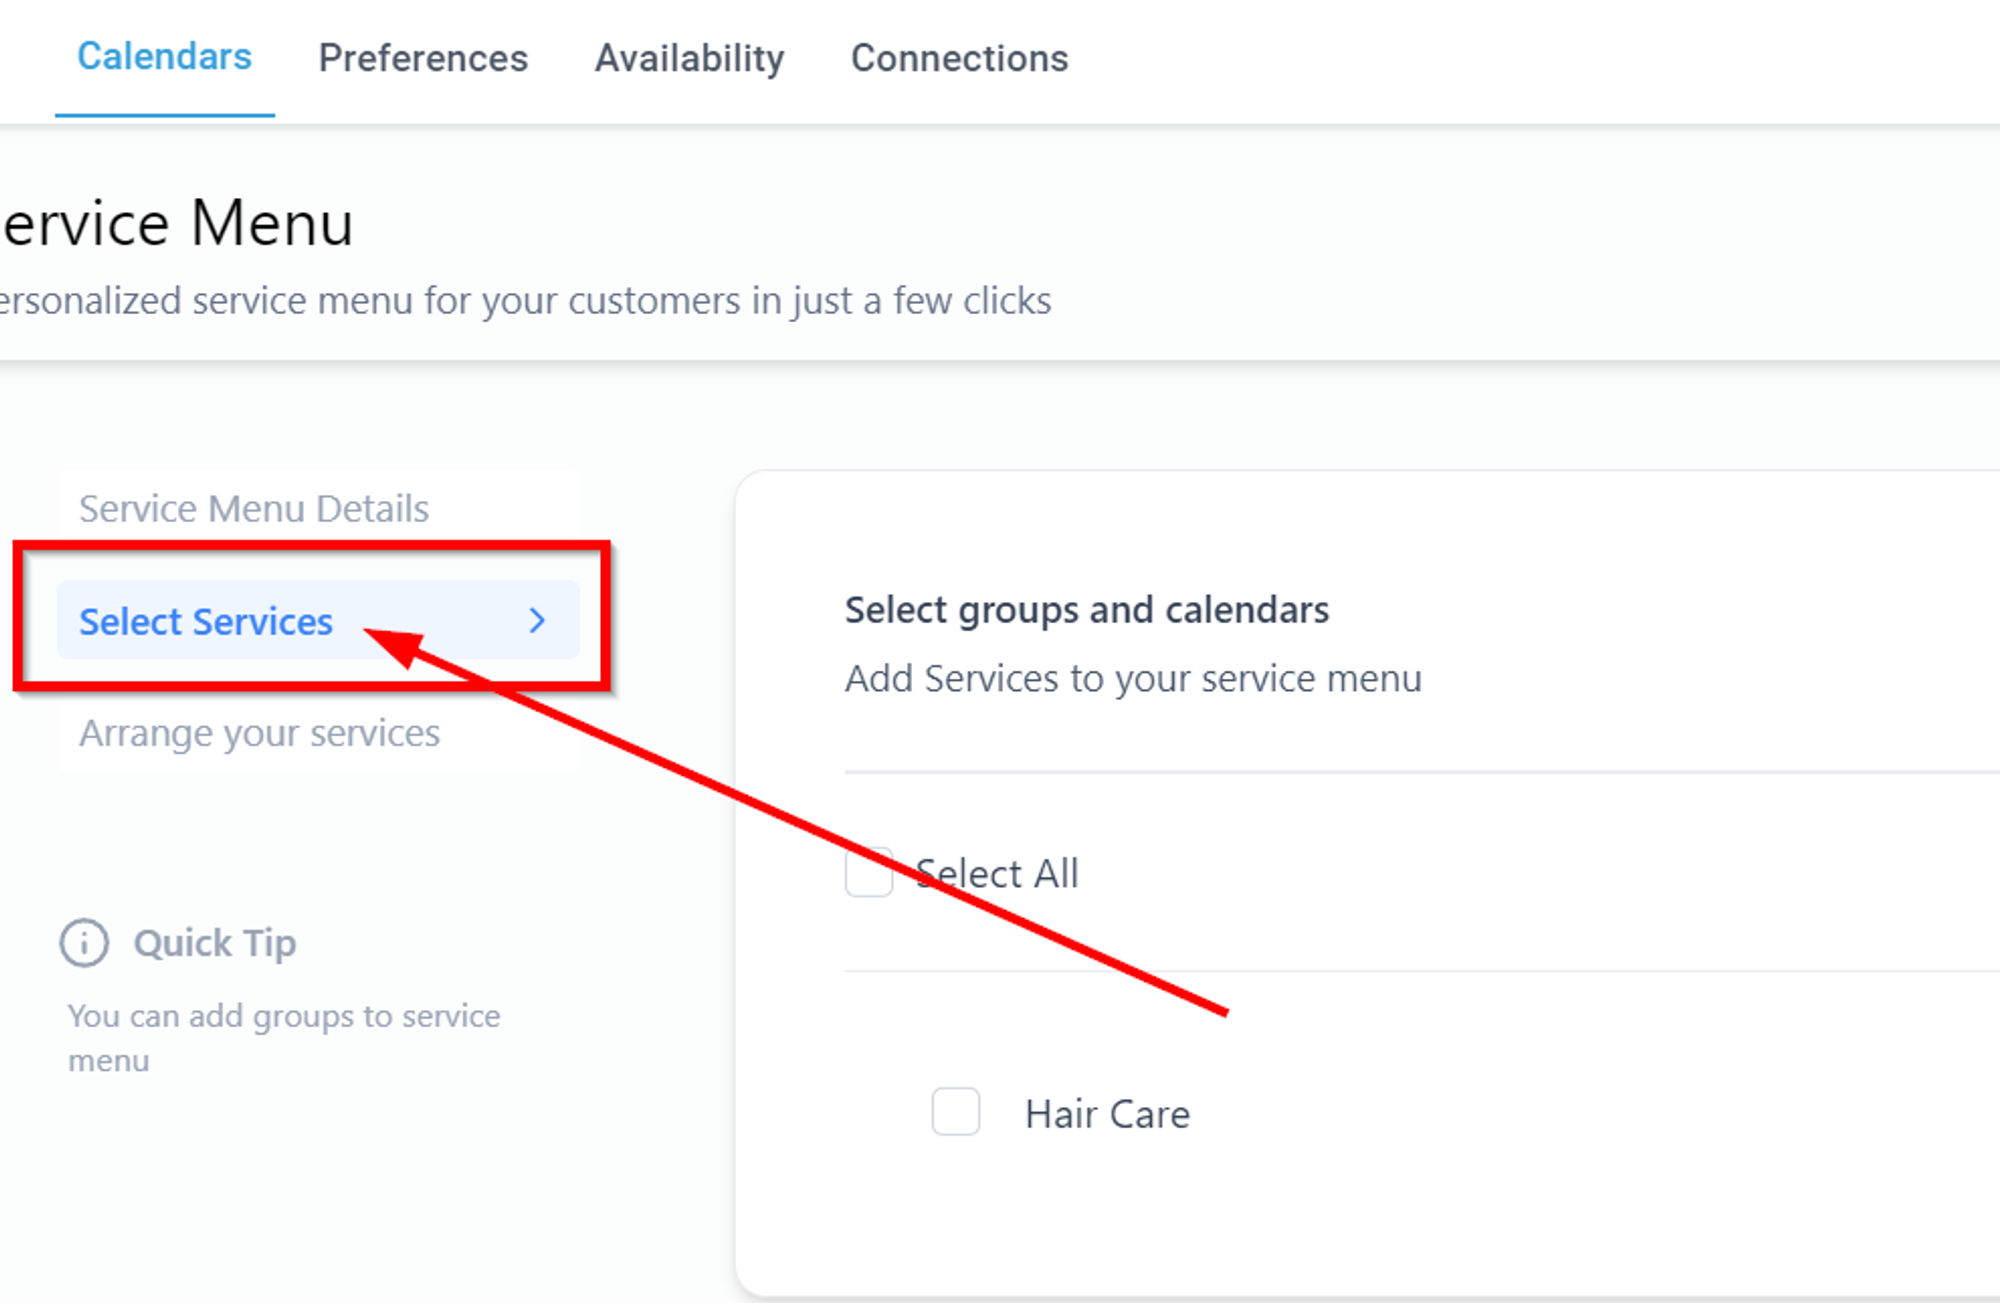Image resolution: width=2000 pixels, height=1303 pixels.
Task: Click the Quick Tip heading text
Action: click(x=215, y=943)
